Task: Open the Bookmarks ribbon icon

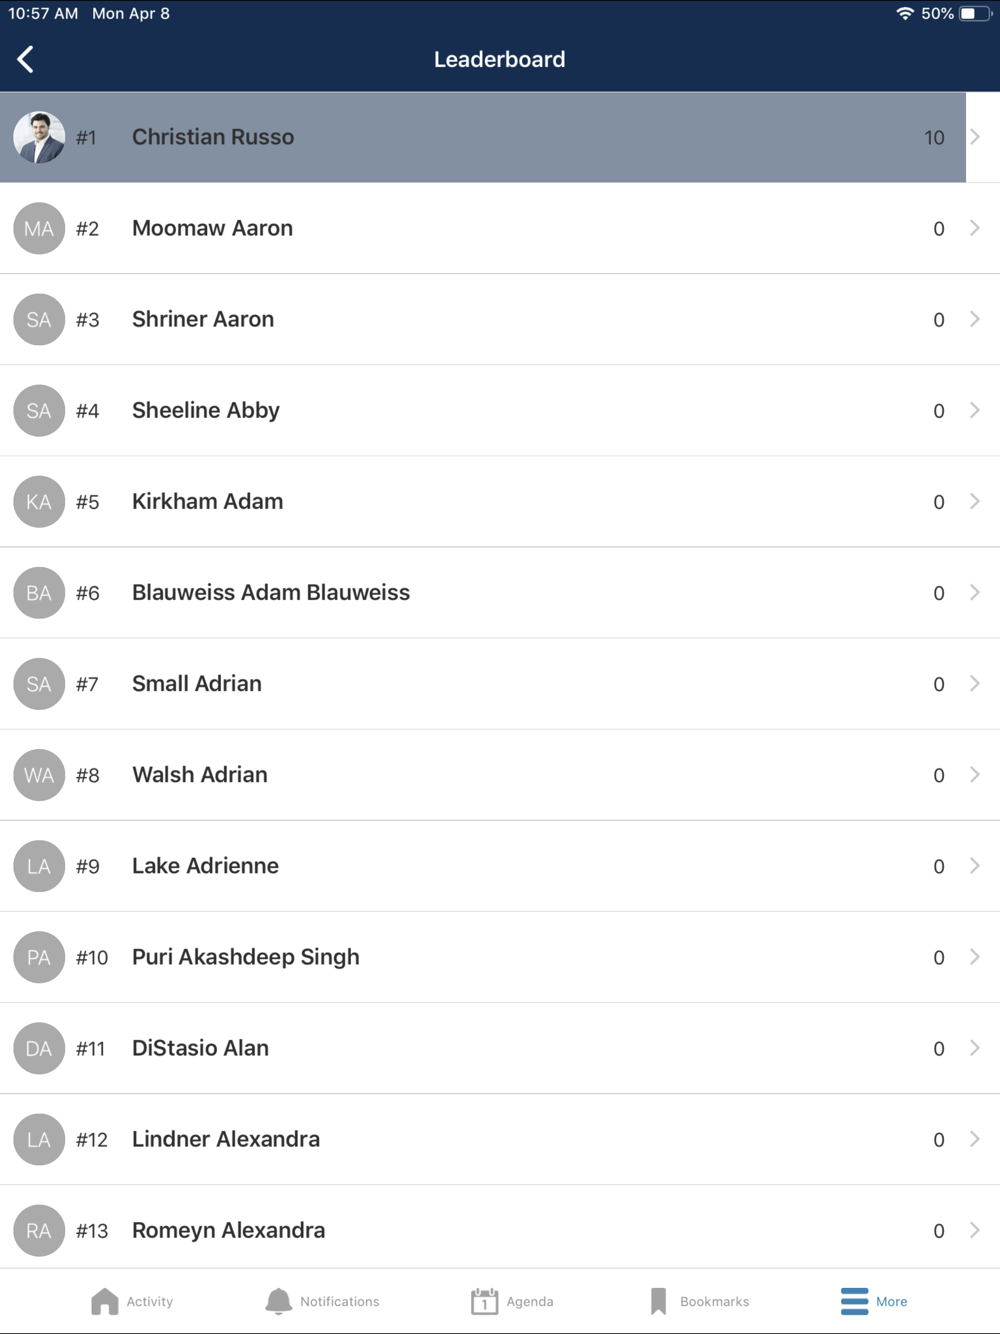Action: click(x=658, y=1301)
